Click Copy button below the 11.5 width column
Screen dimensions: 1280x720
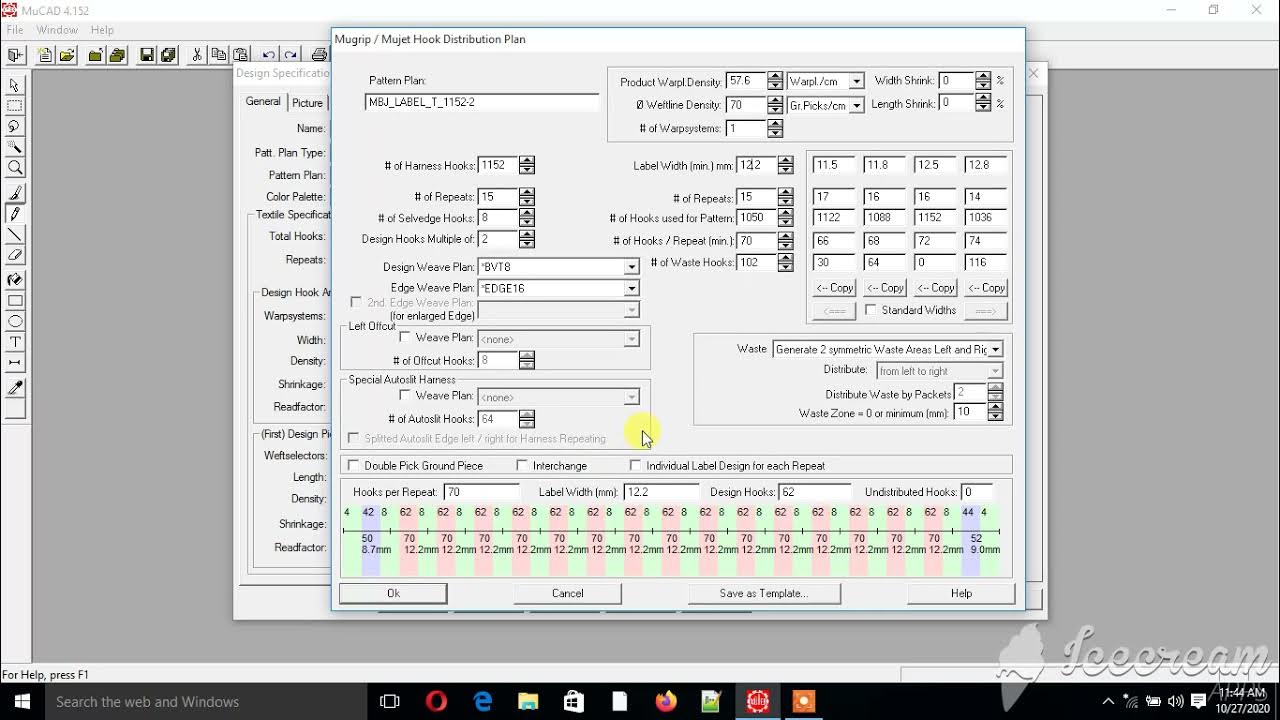(834, 288)
